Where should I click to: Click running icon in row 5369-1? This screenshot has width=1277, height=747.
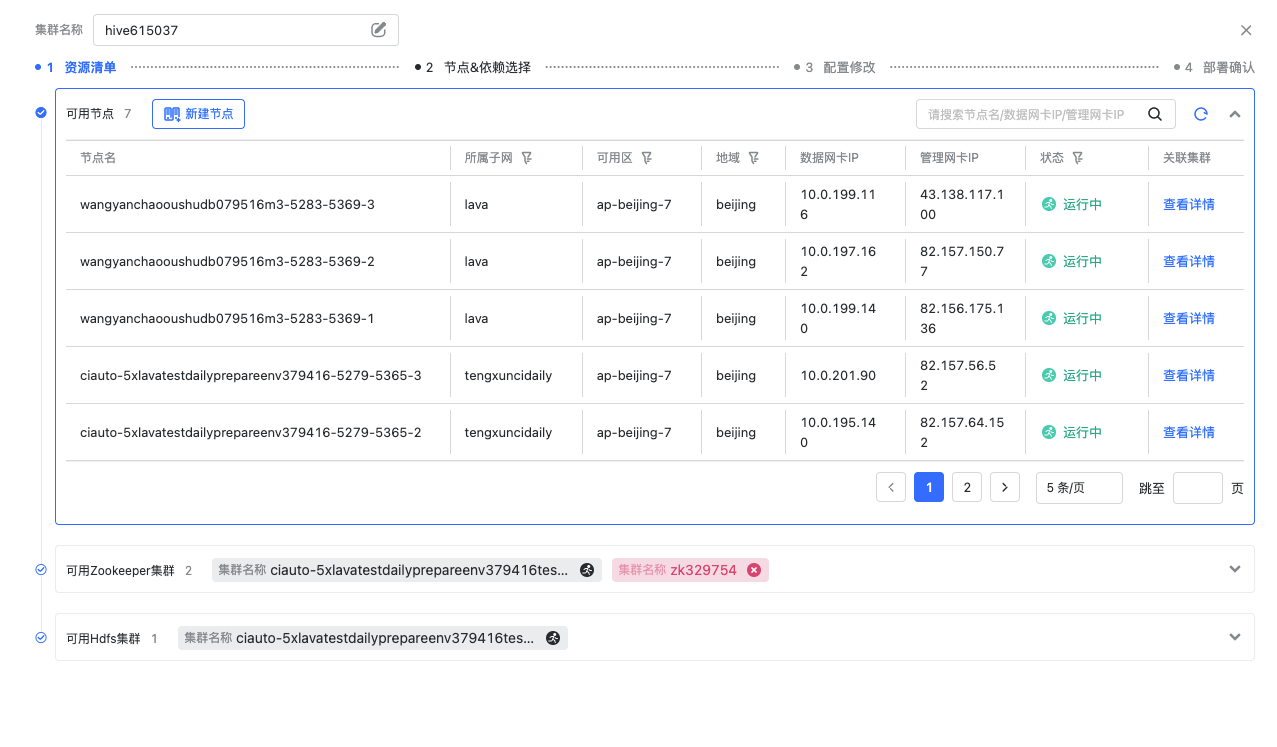point(1049,318)
